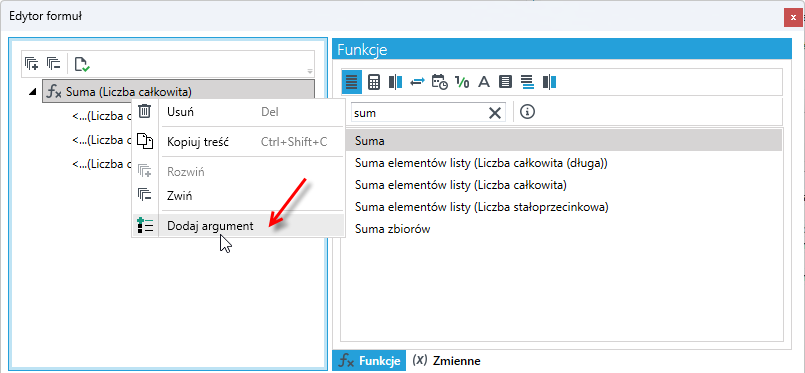Click the copy icon next to Kopiuj treść
The height and width of the screenshot is (373, 805).
(x=145, y=141)
